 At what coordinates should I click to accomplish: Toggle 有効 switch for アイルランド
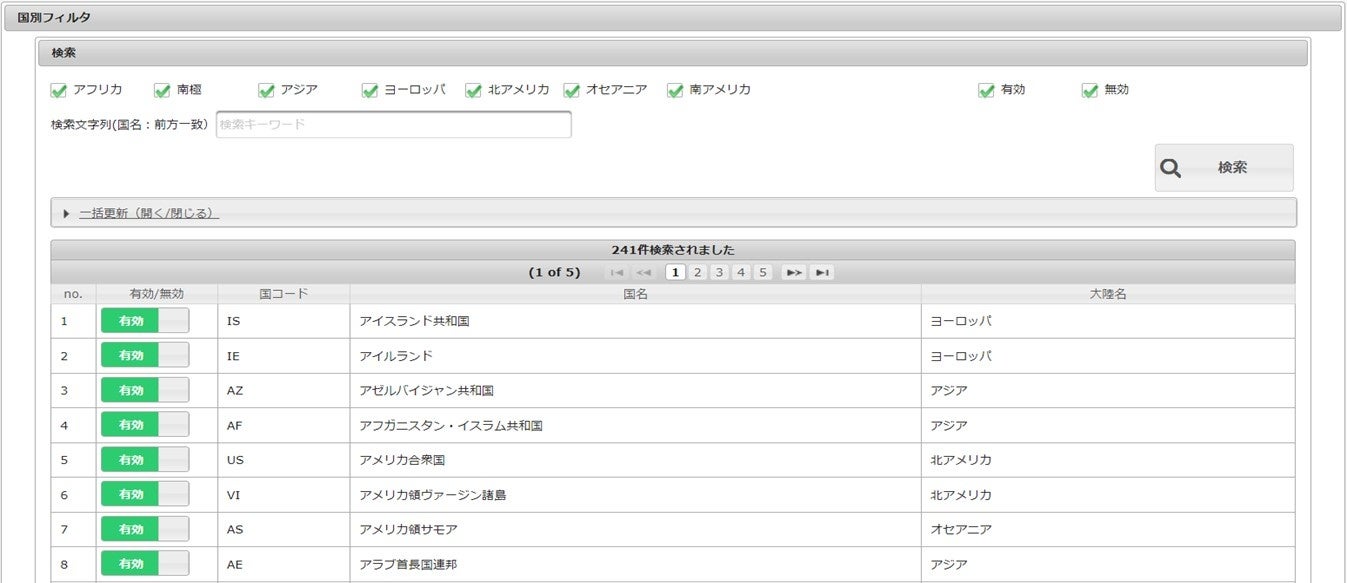[x=144, y=356]
